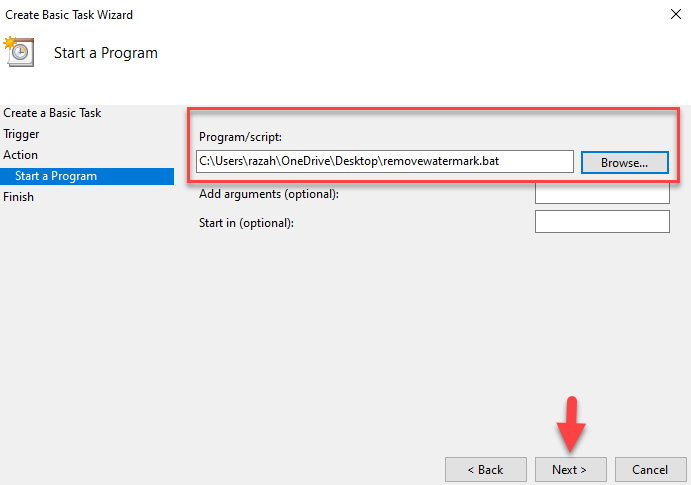Click the 'Start in (optional):' label

247,222
